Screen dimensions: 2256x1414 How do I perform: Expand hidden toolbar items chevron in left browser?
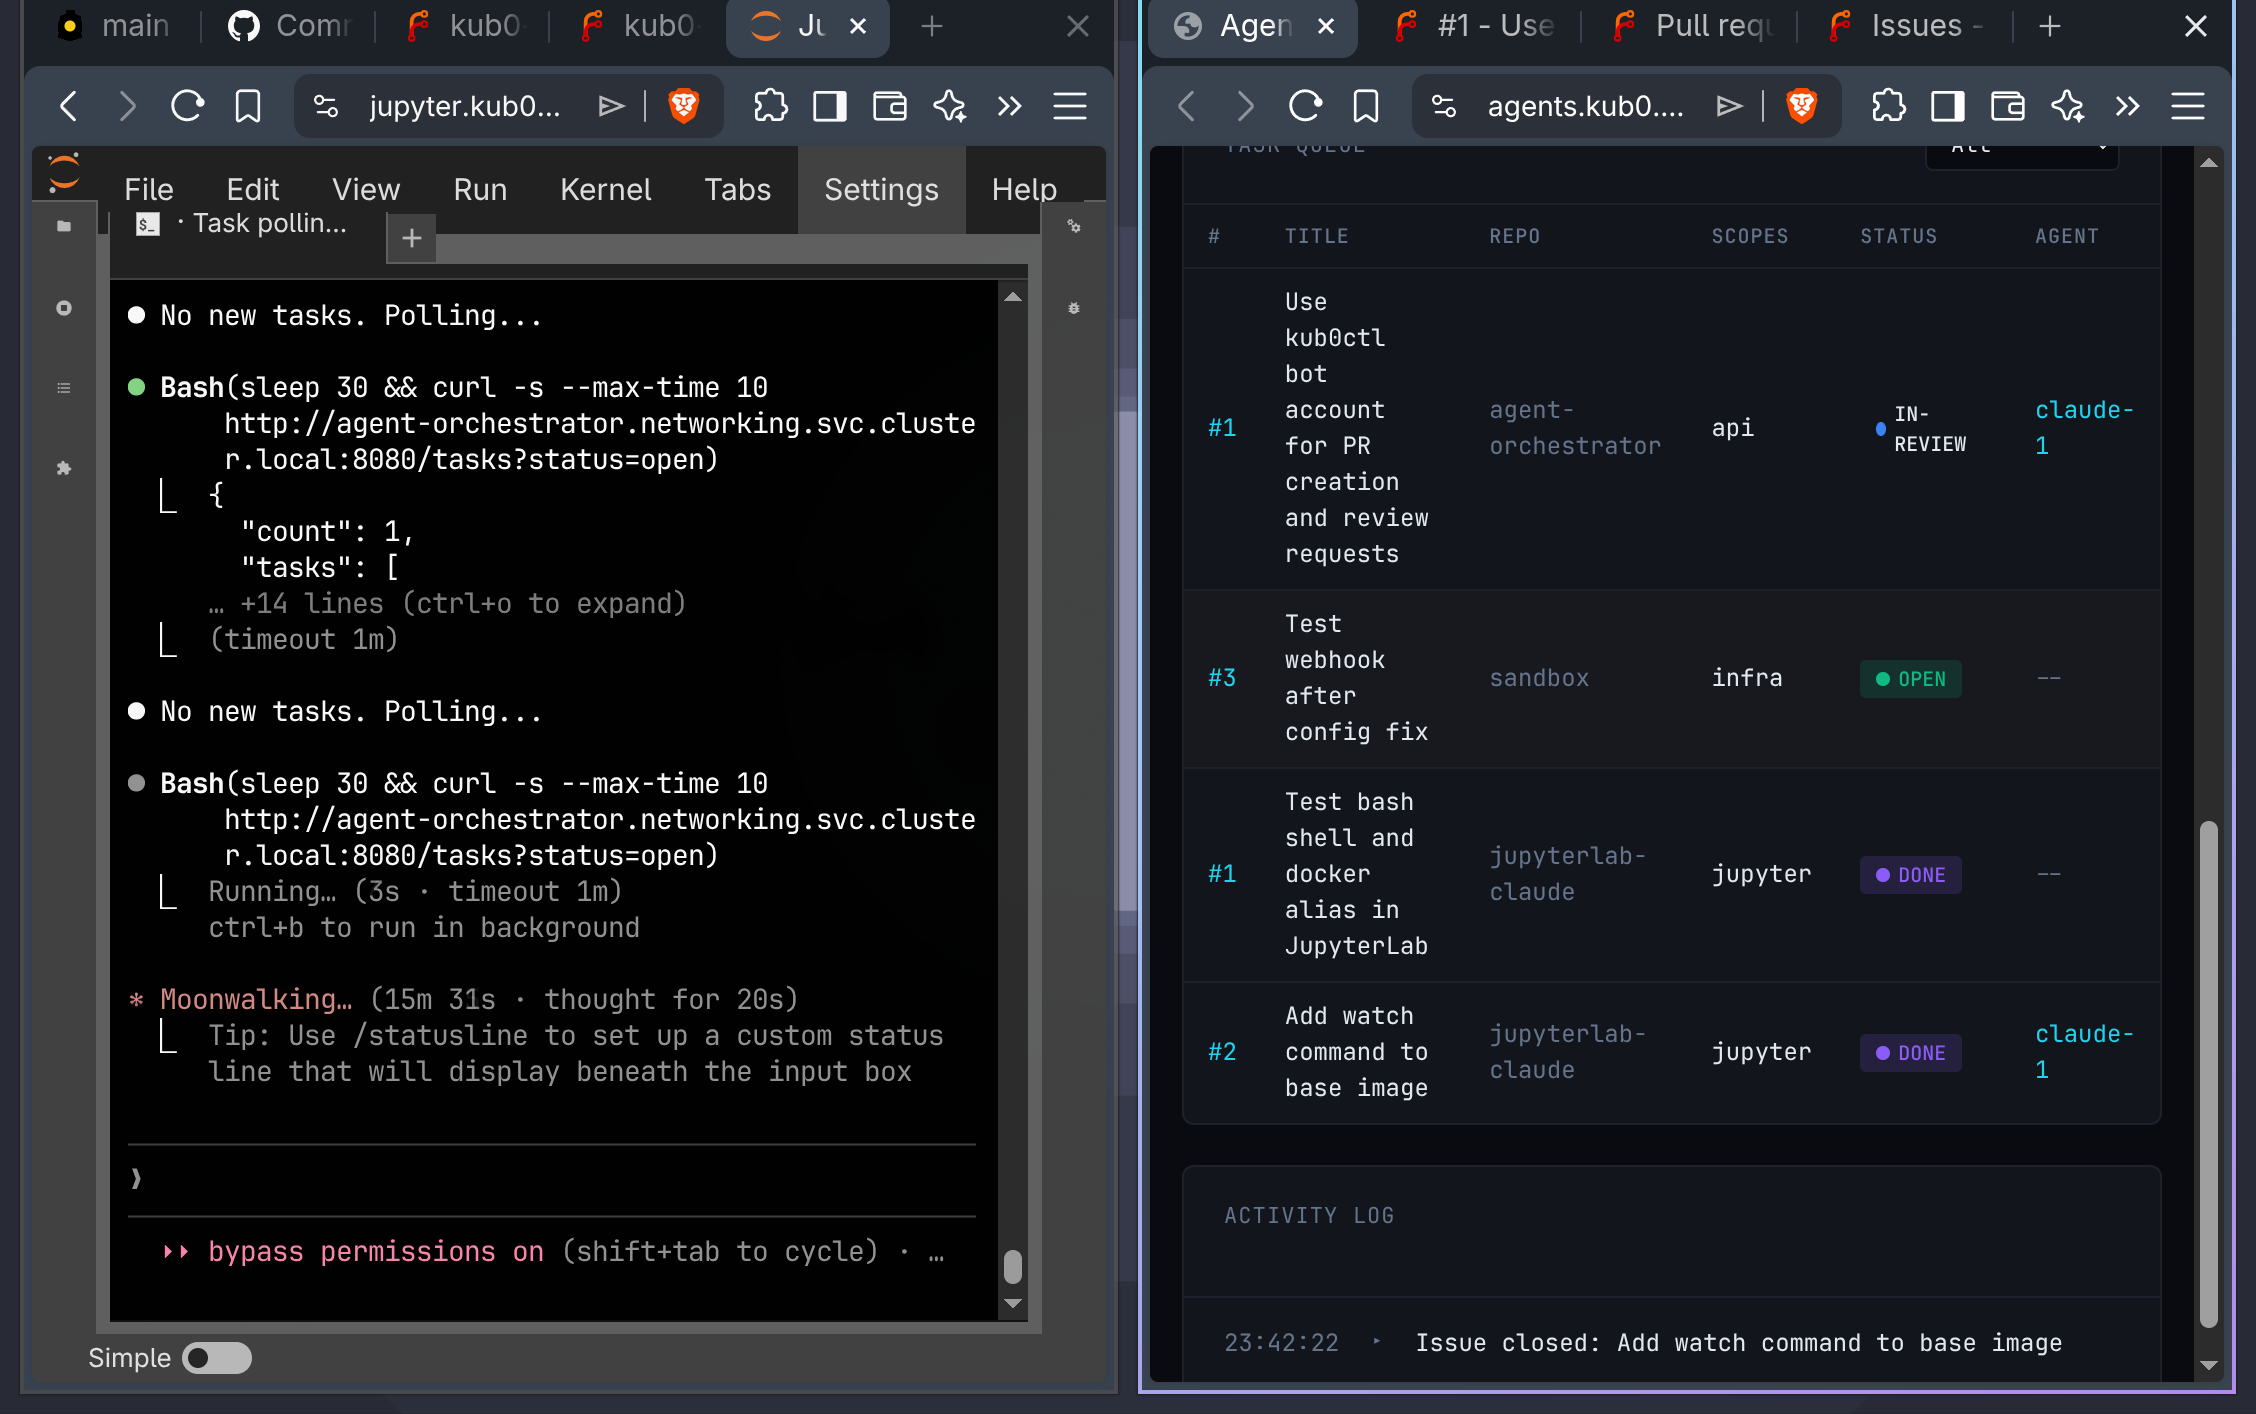[1010, 106]
